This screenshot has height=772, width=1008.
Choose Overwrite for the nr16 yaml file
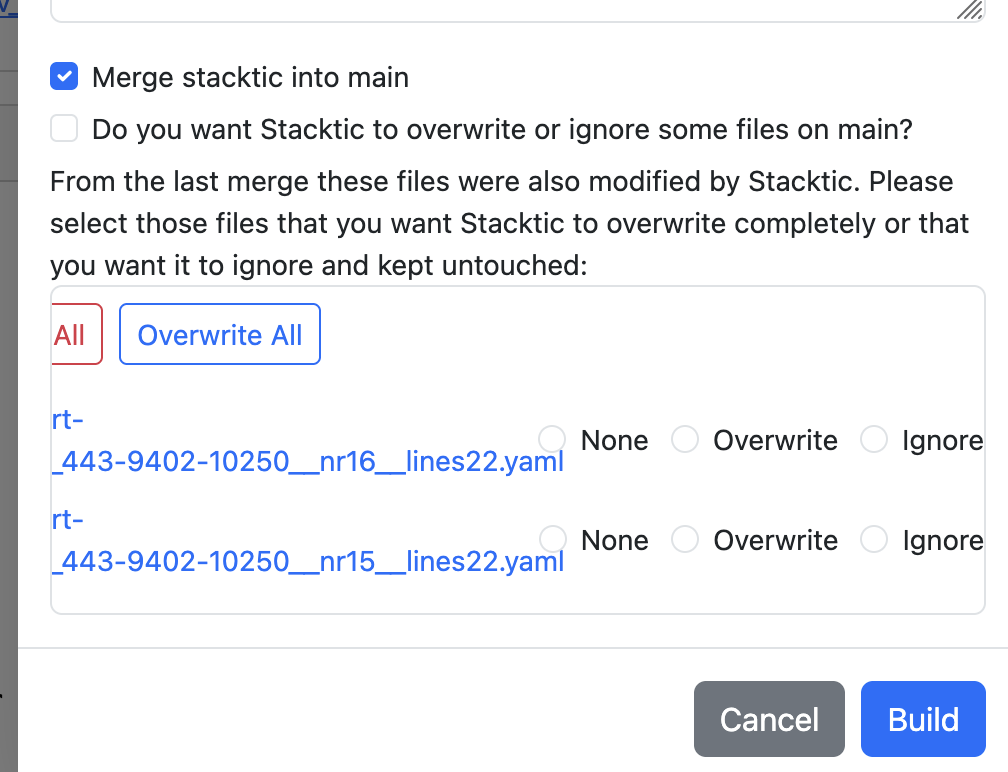[684, 439]
